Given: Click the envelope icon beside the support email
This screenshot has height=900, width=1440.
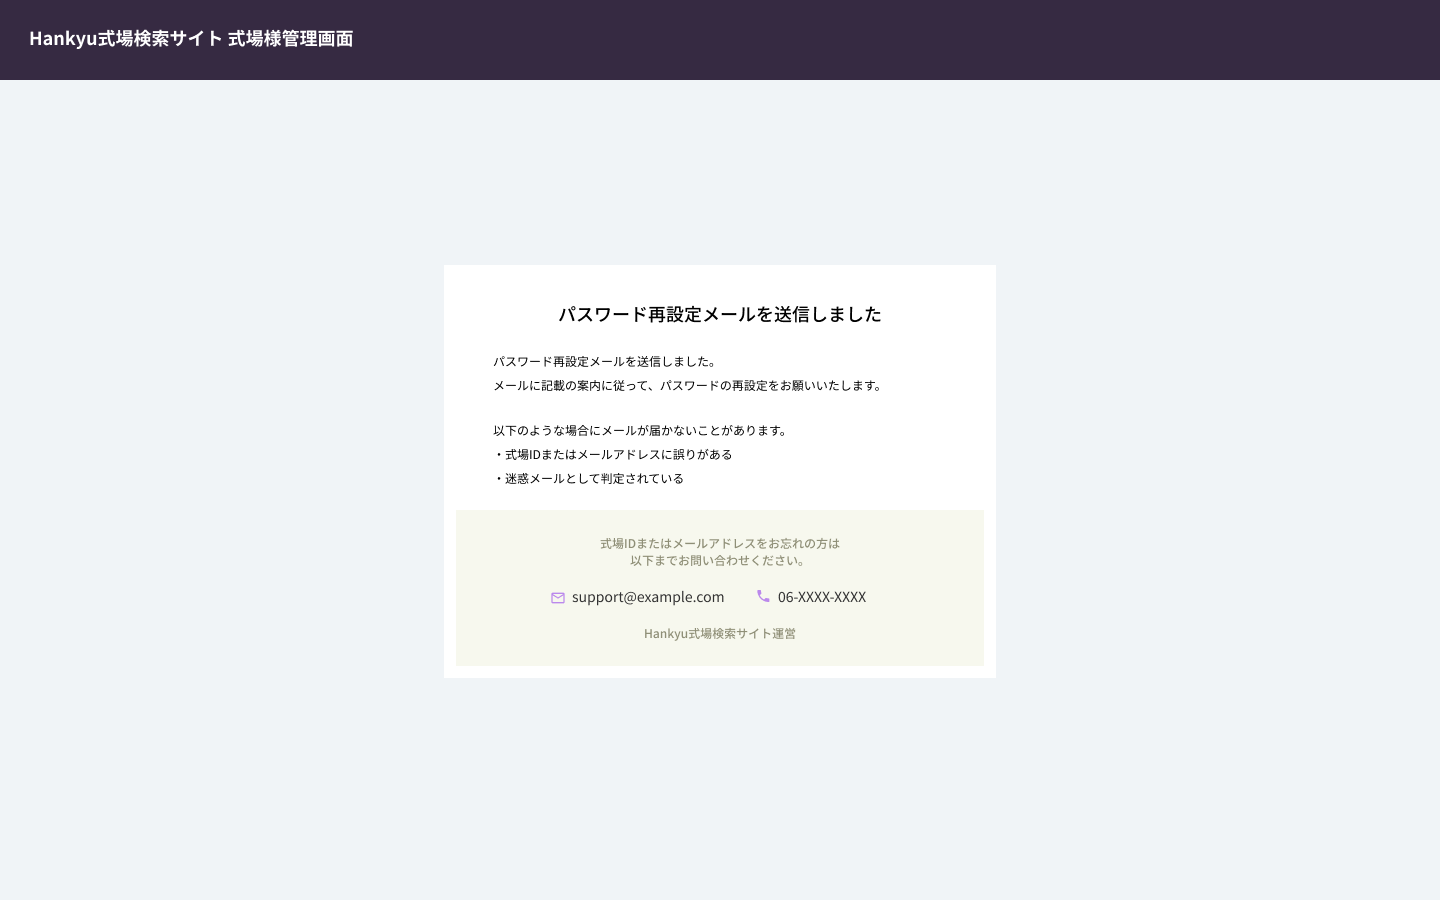Looking at the screenshot, I should coord(558,598).
